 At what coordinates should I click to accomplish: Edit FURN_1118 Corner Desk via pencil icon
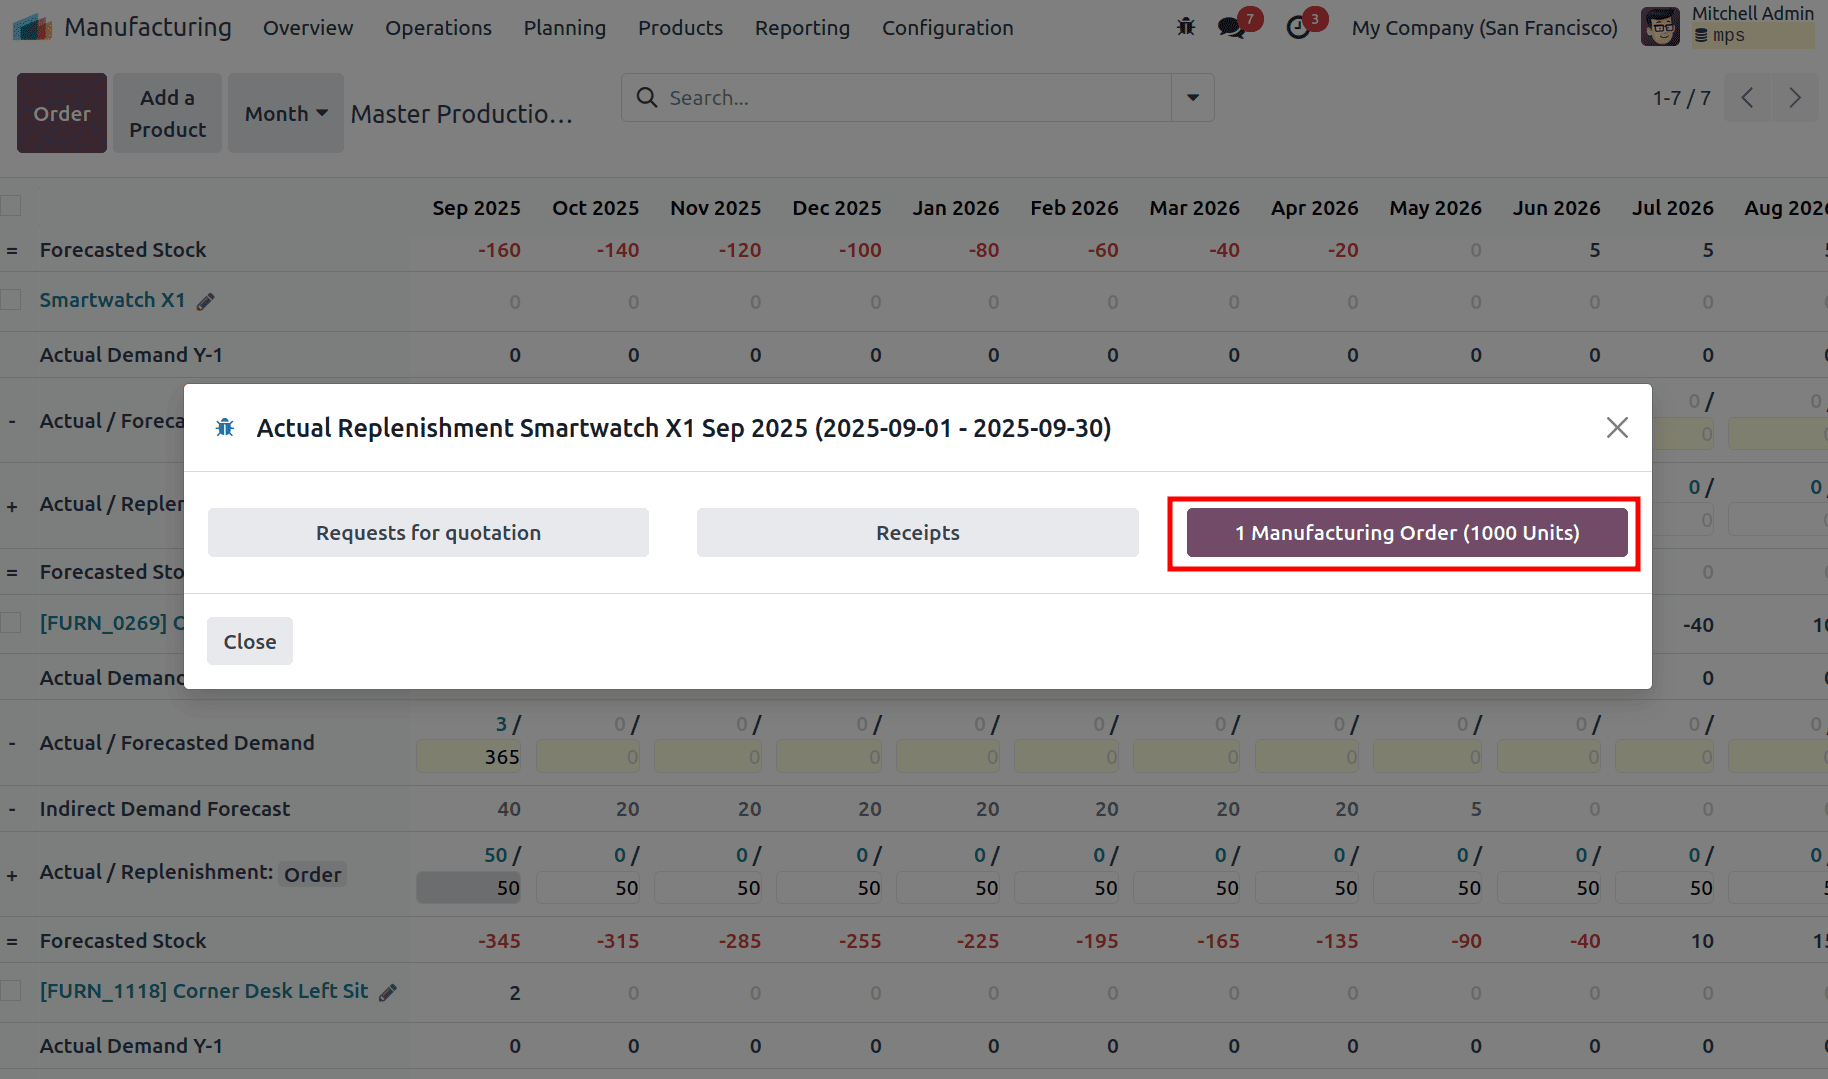386,991
